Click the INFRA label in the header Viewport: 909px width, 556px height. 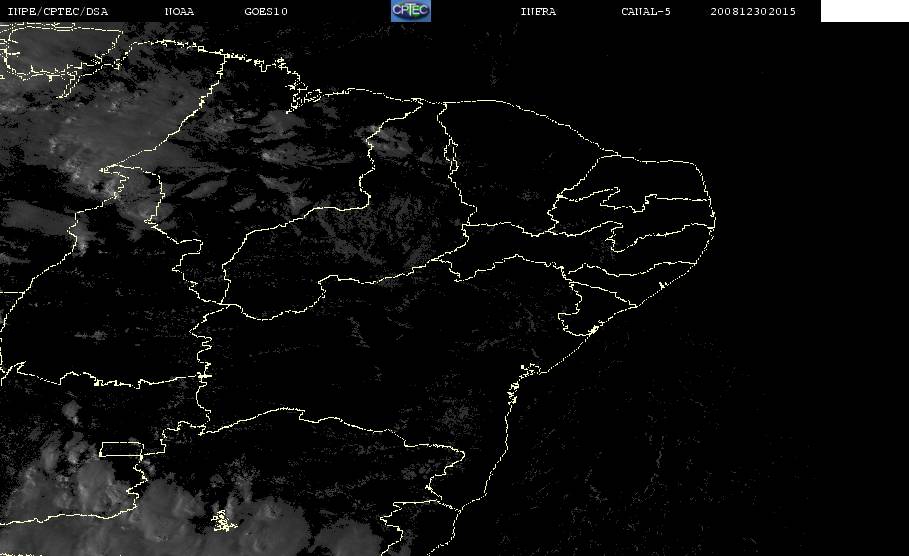[x=538, y=11]
